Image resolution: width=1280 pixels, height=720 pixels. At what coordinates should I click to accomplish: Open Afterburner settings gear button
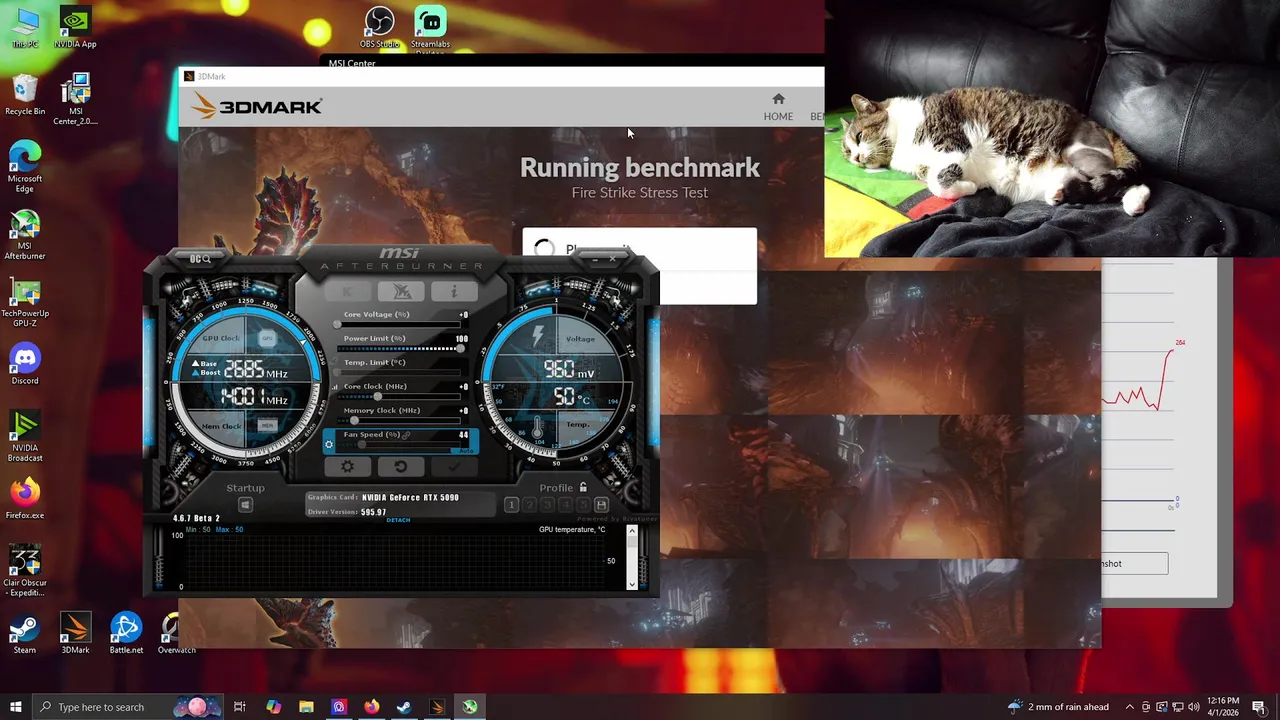click(x=347, y=466)
